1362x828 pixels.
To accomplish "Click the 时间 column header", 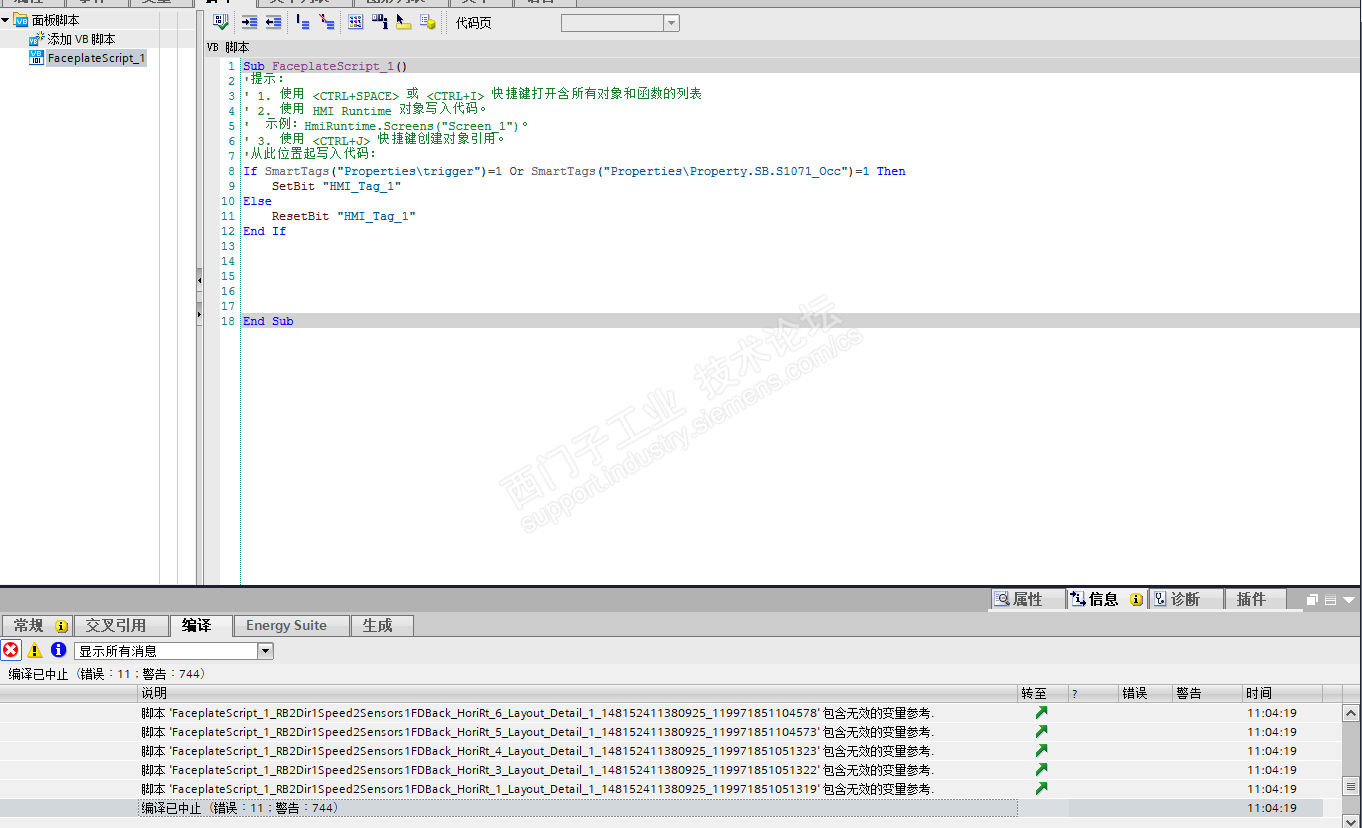I will tap(1282, 693).
